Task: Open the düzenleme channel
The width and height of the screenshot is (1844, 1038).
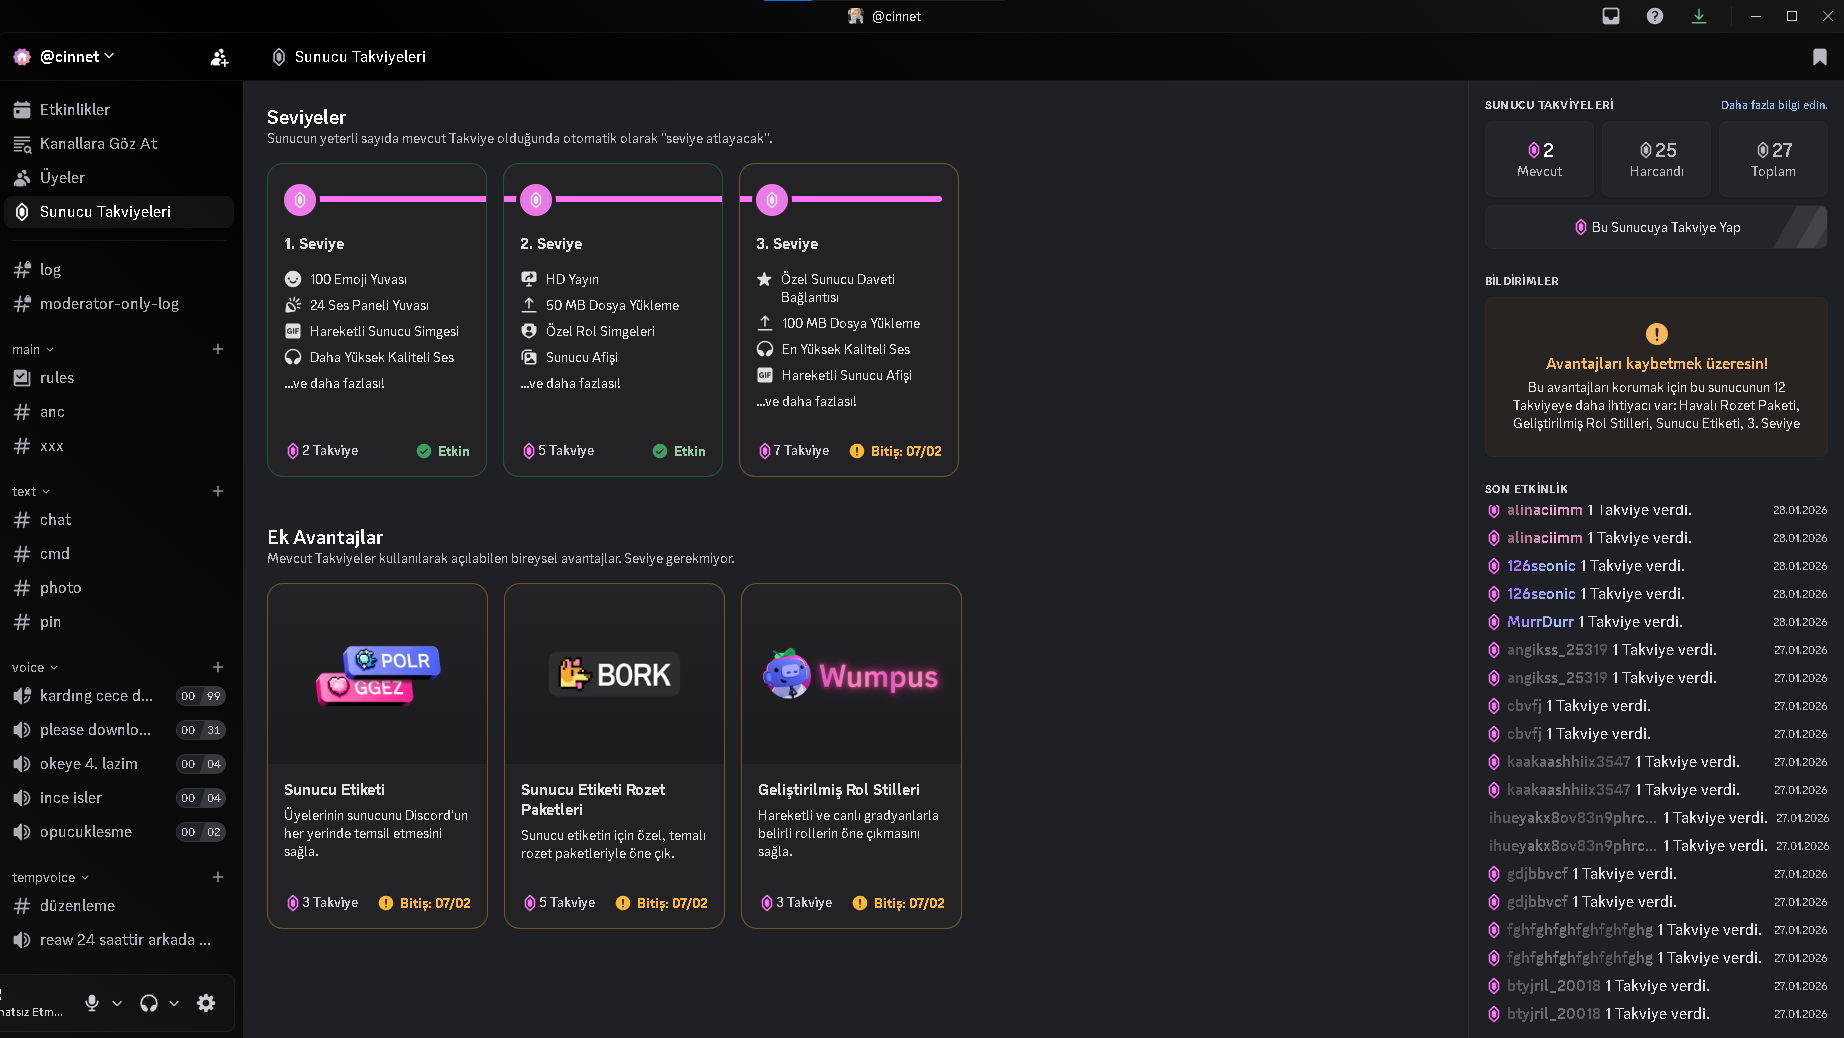Action: click(119, 906)
